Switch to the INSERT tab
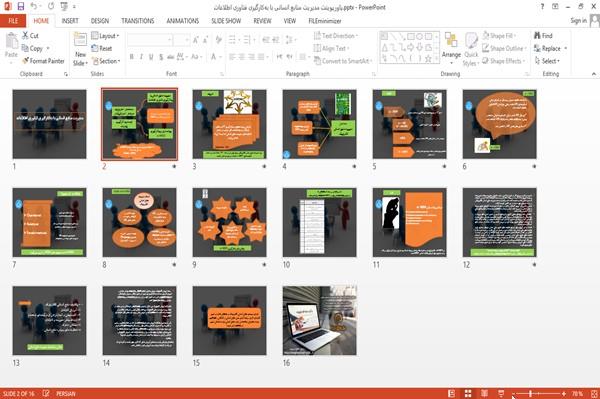Viewport: 600px width, 399px height. click(x=70, y=21)
